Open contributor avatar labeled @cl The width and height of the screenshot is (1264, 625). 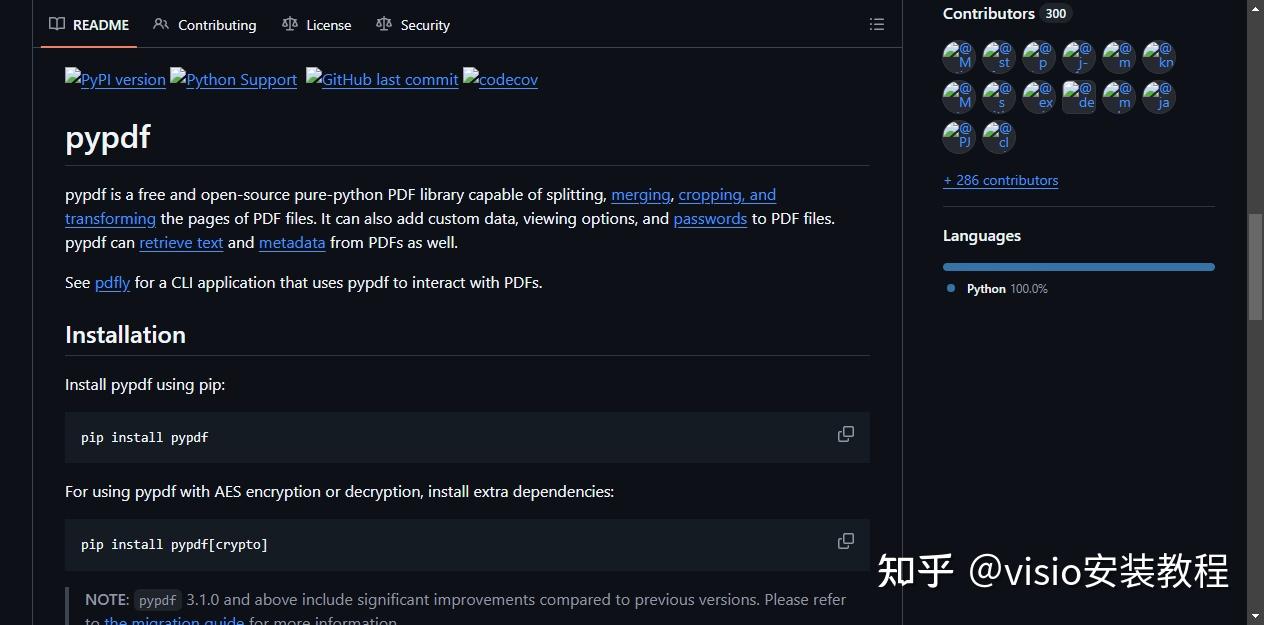999,137
